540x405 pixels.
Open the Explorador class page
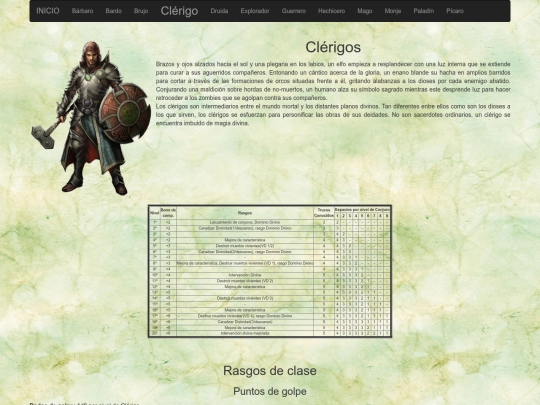point(255,11)
